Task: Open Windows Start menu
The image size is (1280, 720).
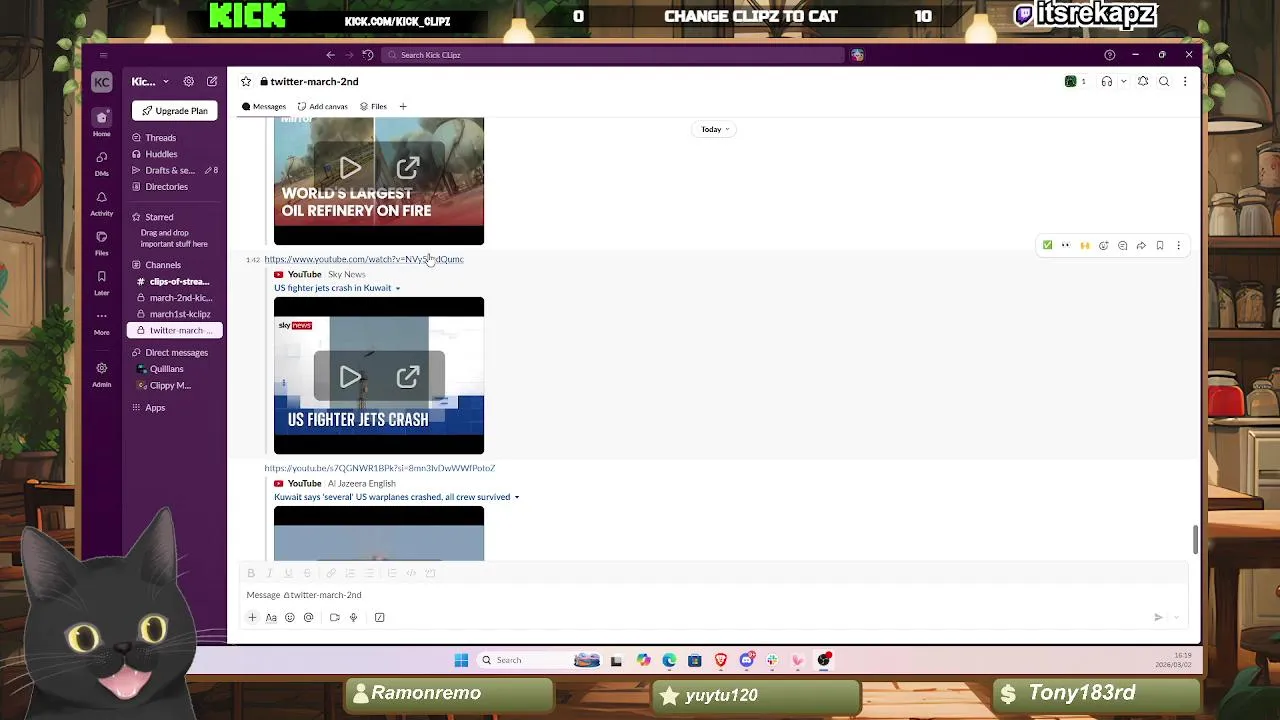Action: [461, 660]
